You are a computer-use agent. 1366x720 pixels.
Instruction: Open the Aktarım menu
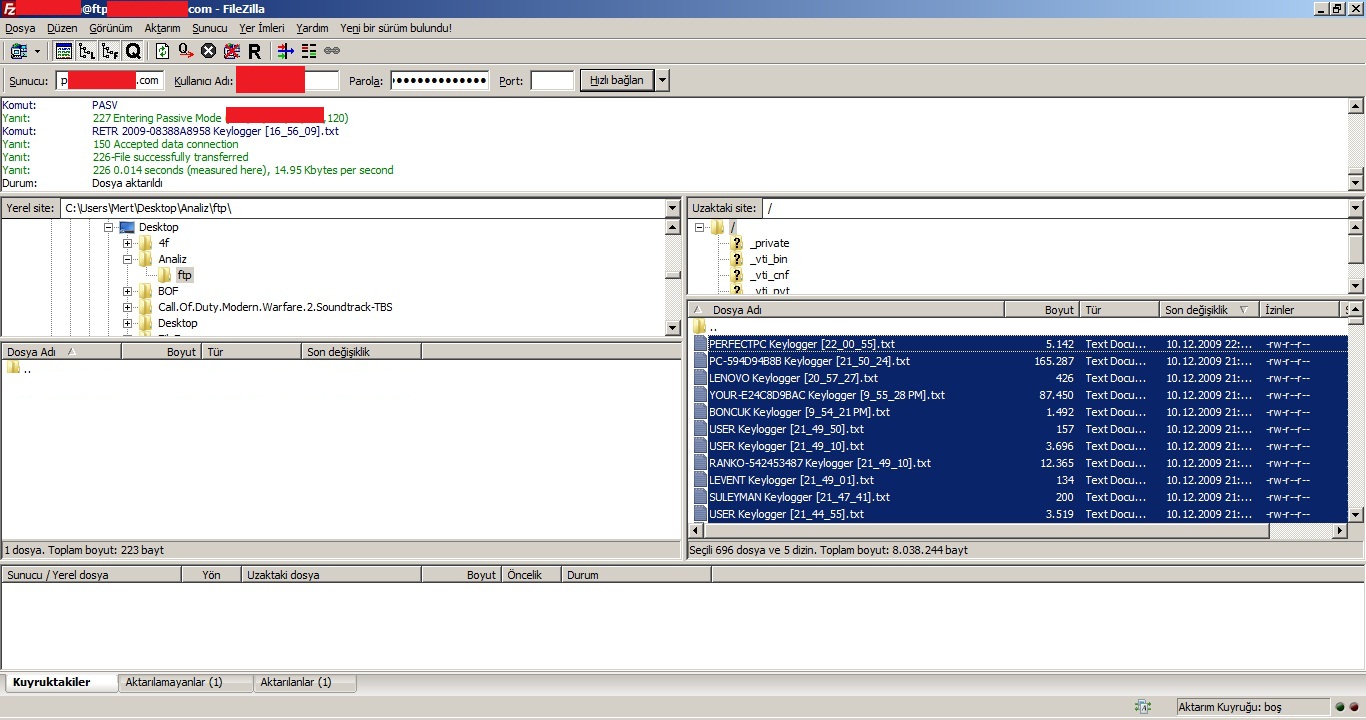point(162,28)
